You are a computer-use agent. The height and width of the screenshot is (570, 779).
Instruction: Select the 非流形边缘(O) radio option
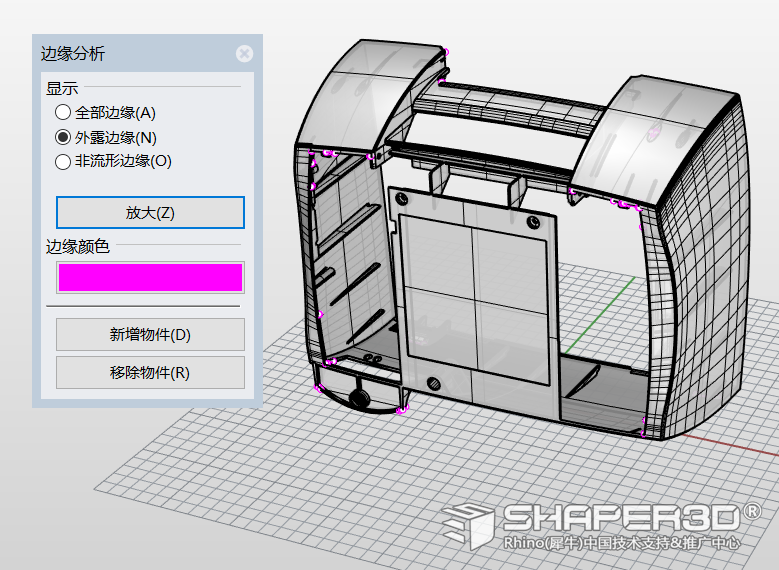coord(113,161)
